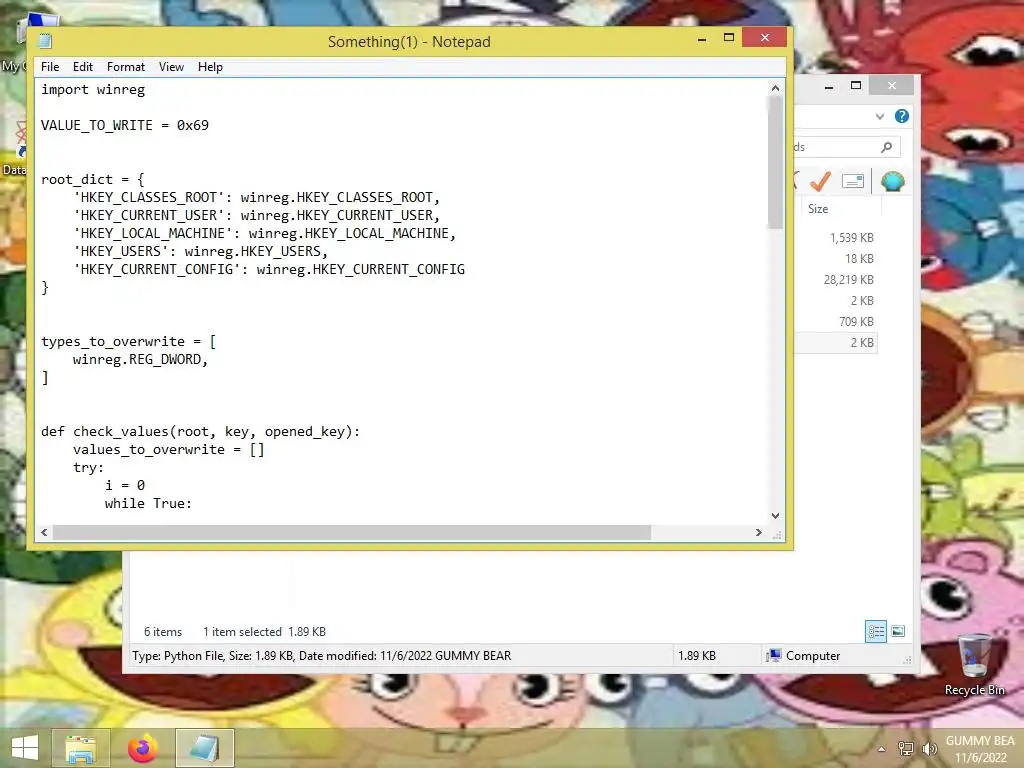Close the Explorer window

tap(892, 86)
